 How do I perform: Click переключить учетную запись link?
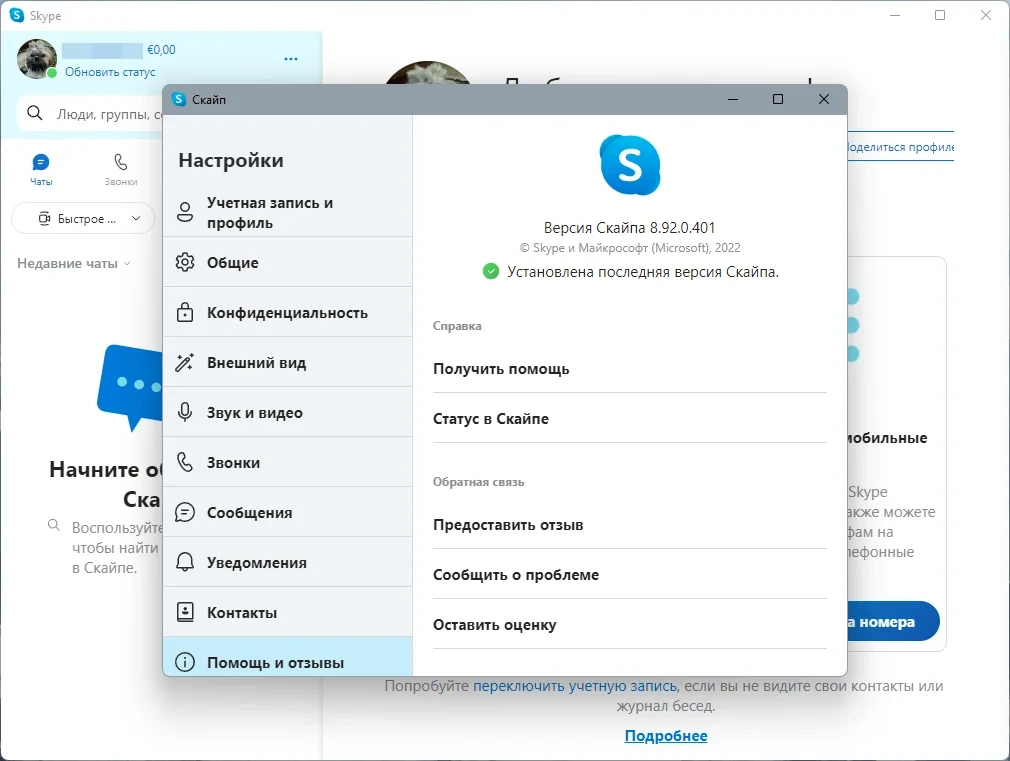[575, 686]
